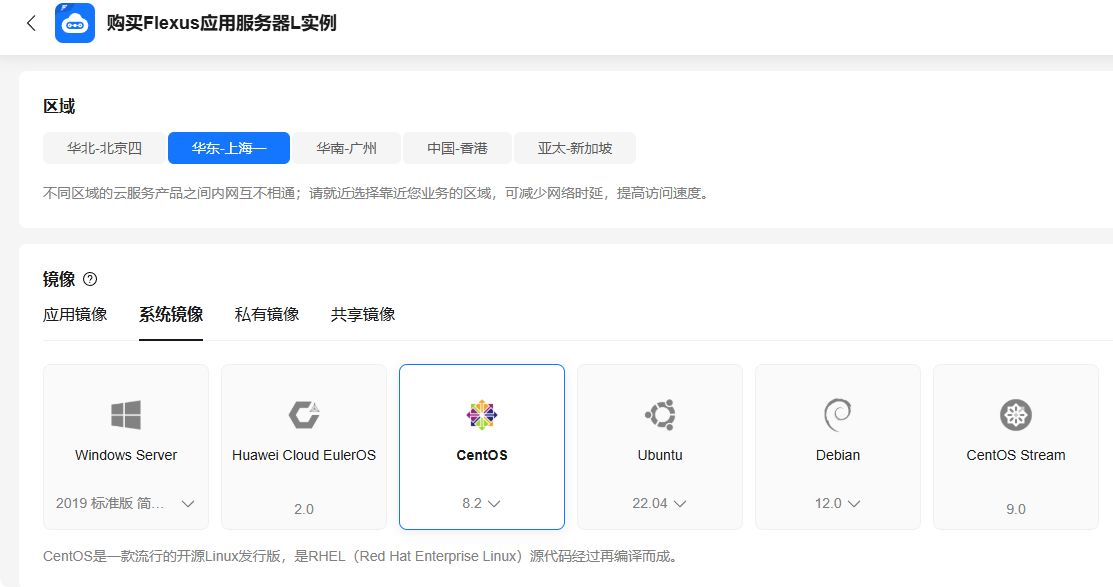This screenshot has height=587, width=1113.
Task: Click the CentOS description text below cards
Action: click(x=361, y=556)
